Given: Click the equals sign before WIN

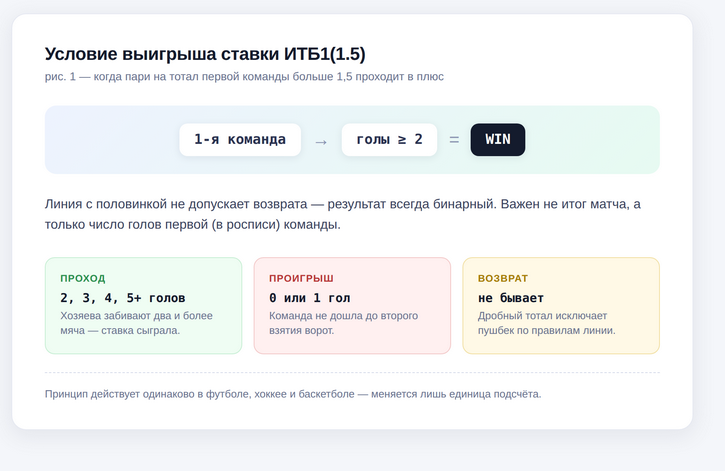Looking at the screenshot, I should 454,140.
